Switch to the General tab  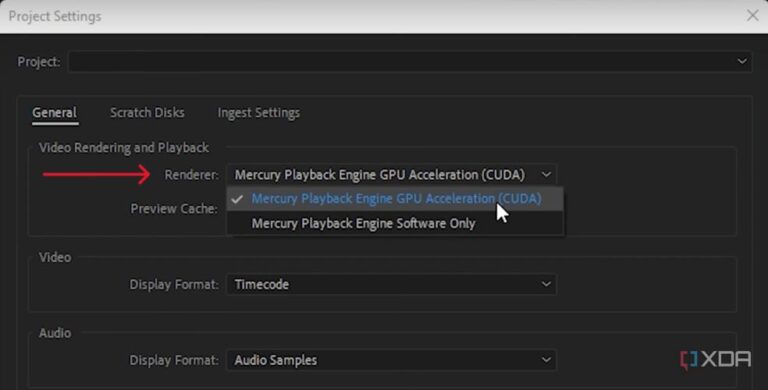54,113
